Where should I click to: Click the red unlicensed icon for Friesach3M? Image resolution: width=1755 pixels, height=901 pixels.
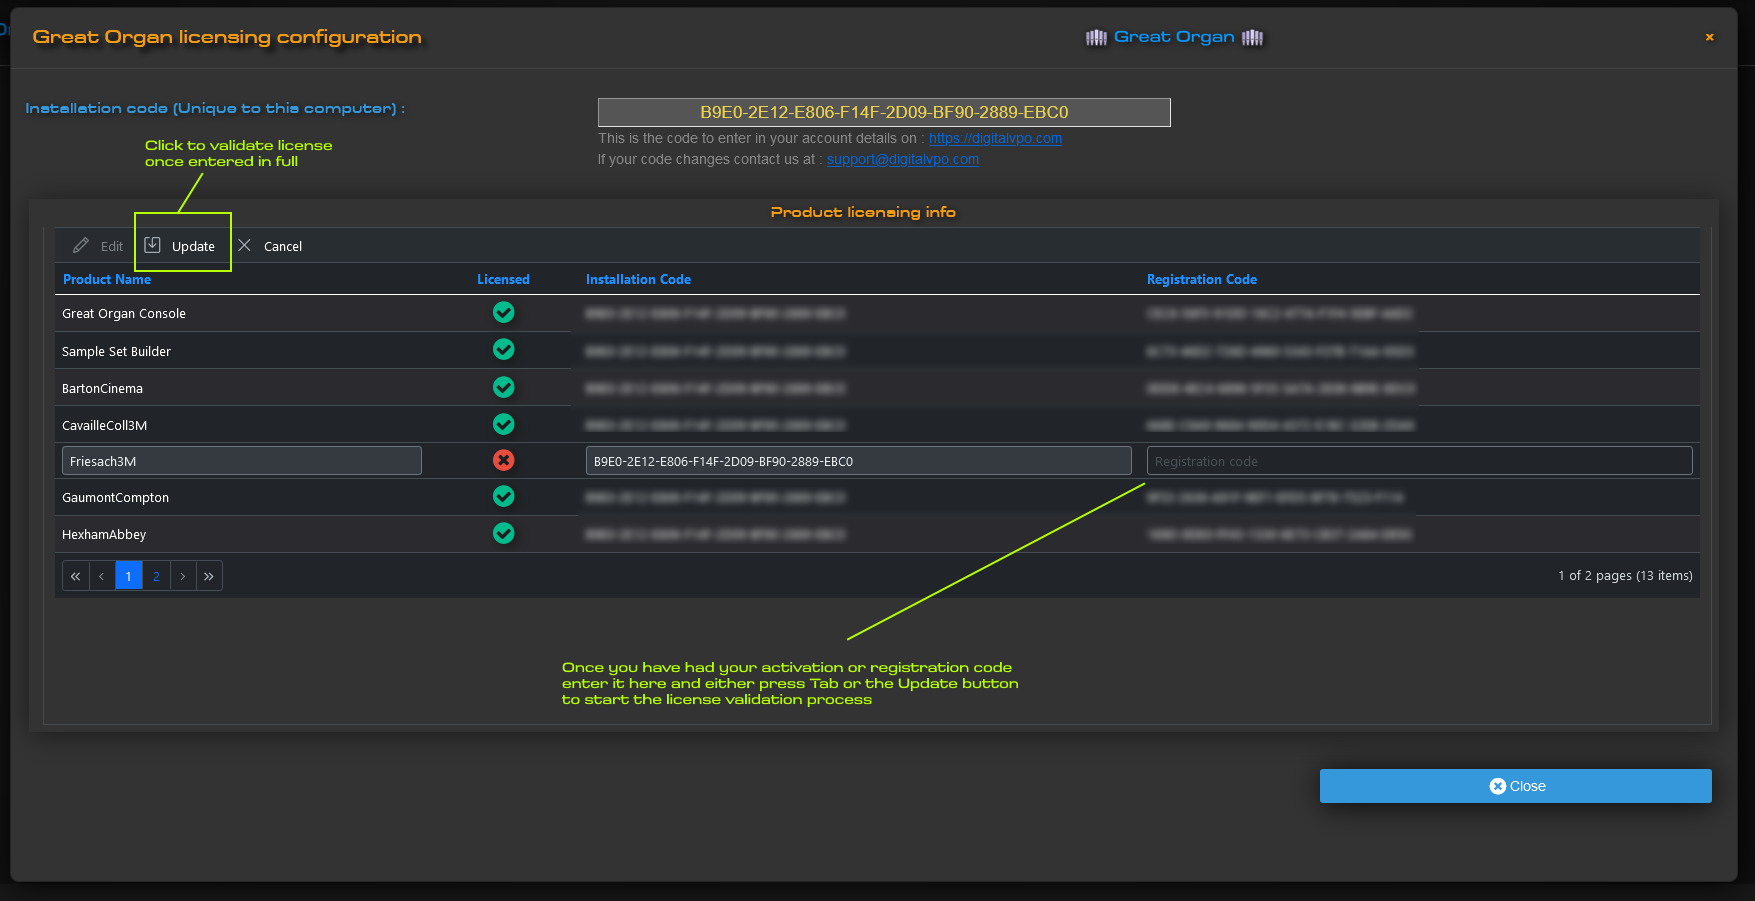point(504,460)
